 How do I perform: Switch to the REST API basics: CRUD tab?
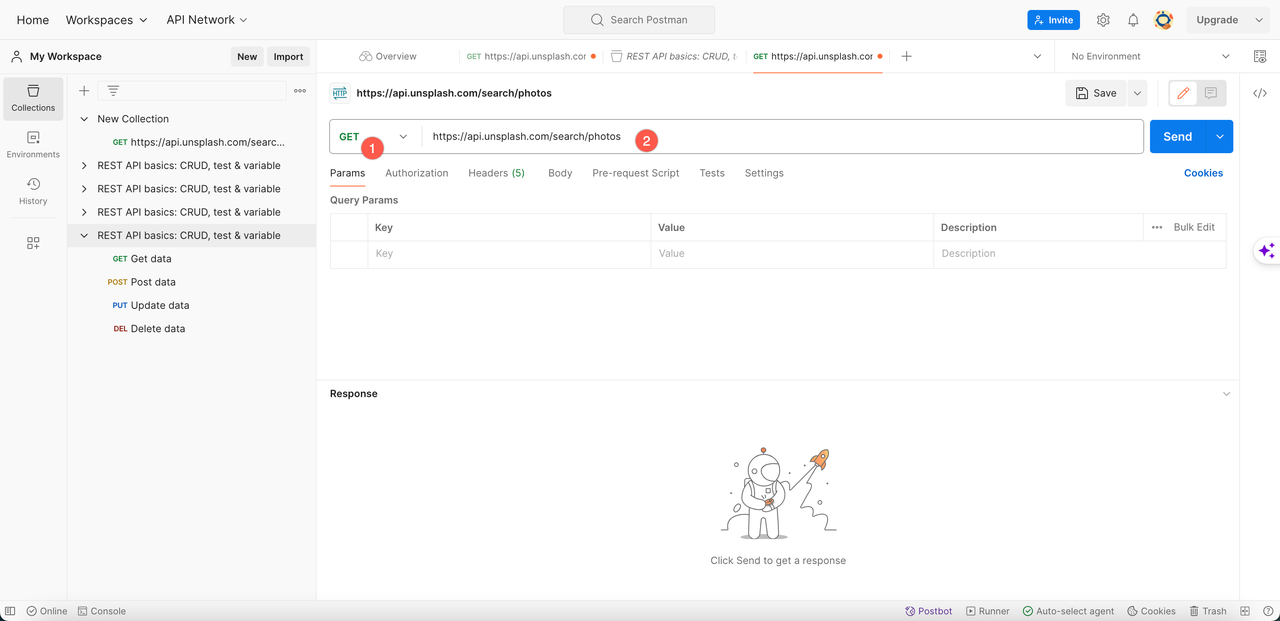click(x=673, y=57)
